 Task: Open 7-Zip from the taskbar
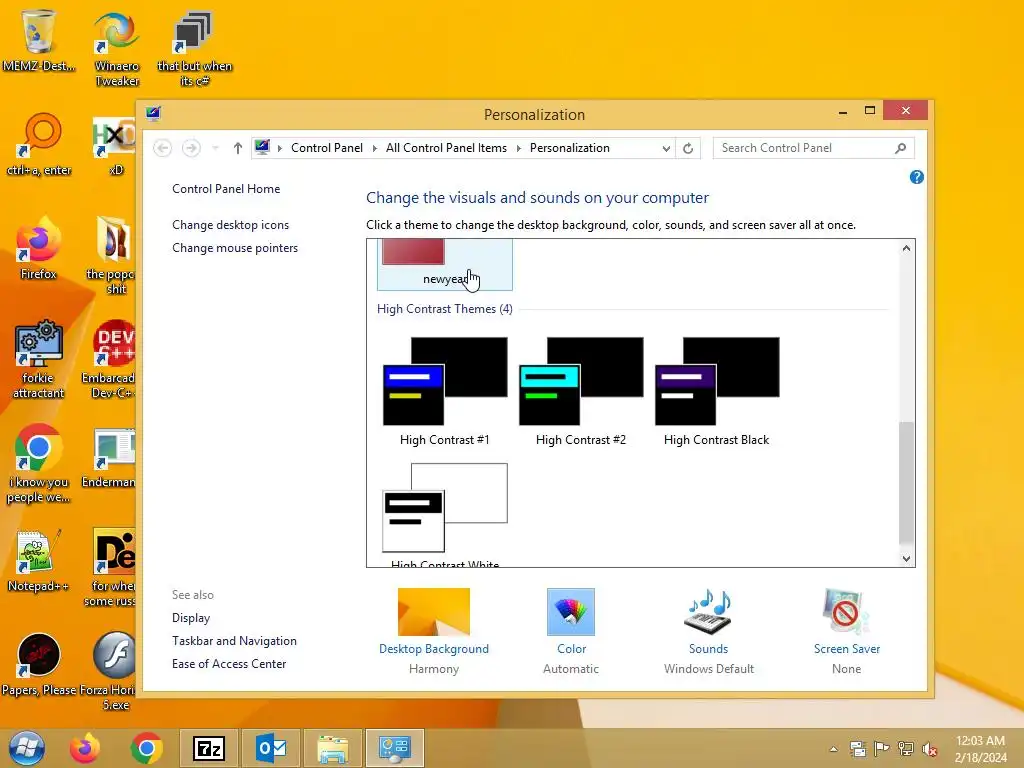point(208,748)
